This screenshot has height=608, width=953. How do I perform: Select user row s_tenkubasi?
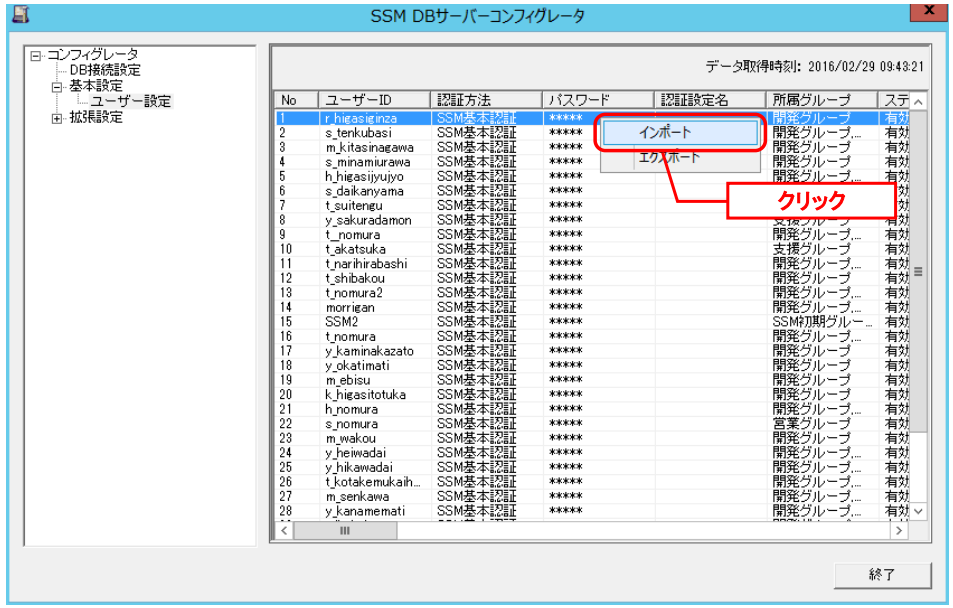pyautogui.click(x=593, y=133)
